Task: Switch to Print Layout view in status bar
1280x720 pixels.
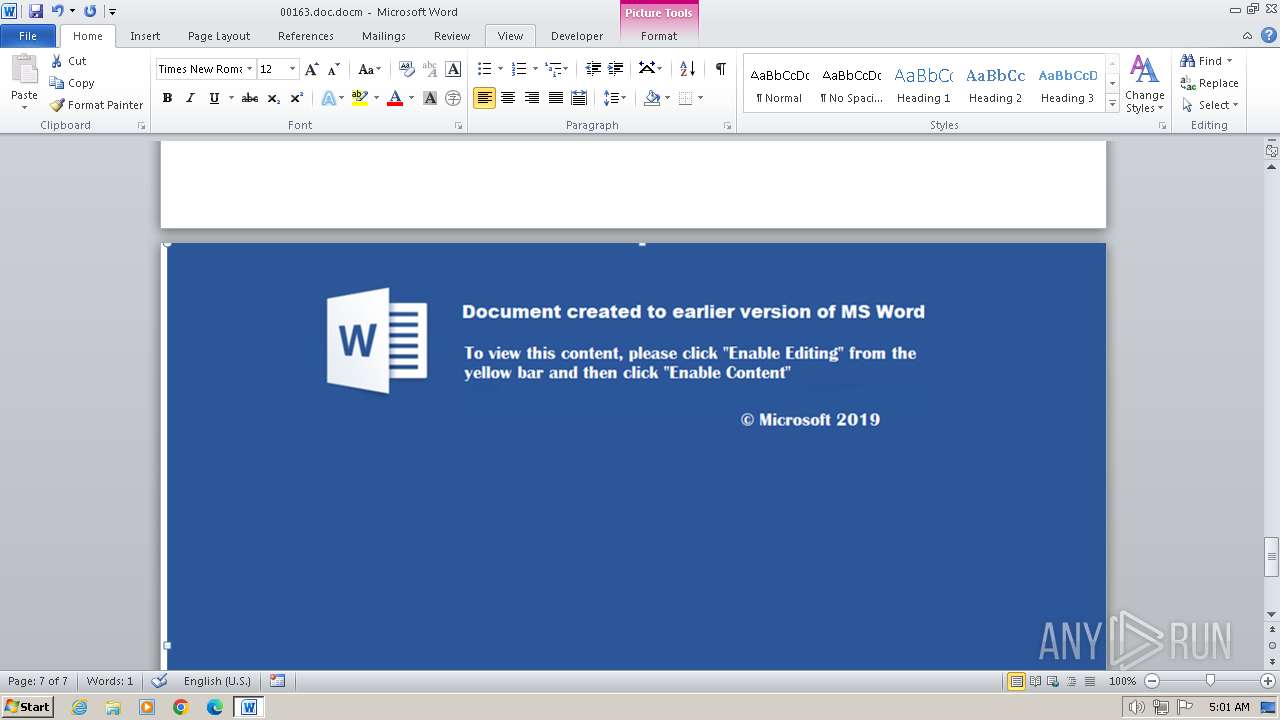Action: [x=1016, y=681]
